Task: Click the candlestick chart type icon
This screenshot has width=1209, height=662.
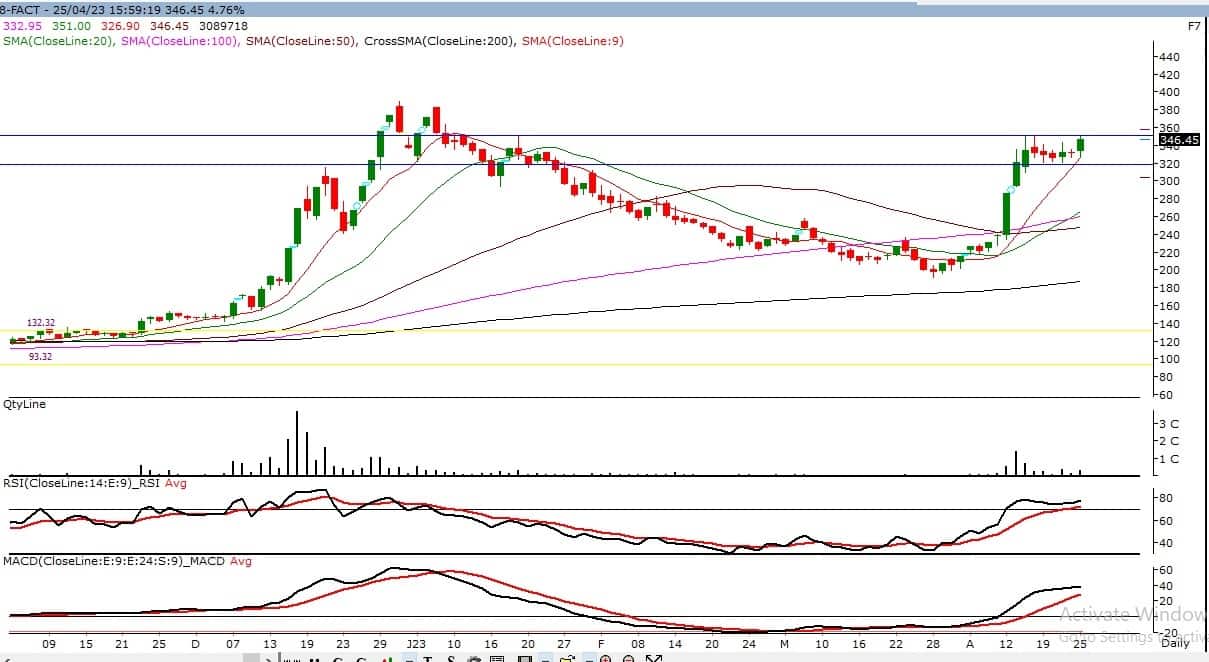Action: (x=386, y=659)
